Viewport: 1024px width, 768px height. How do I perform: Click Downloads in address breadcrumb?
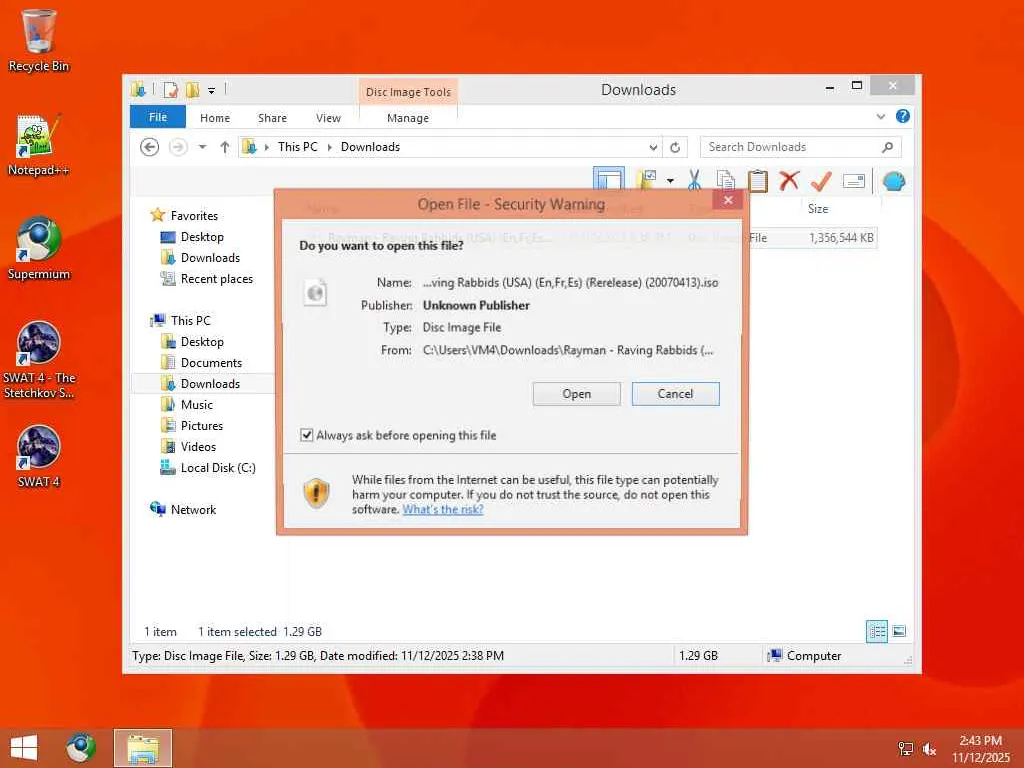[x=370, y=147]
